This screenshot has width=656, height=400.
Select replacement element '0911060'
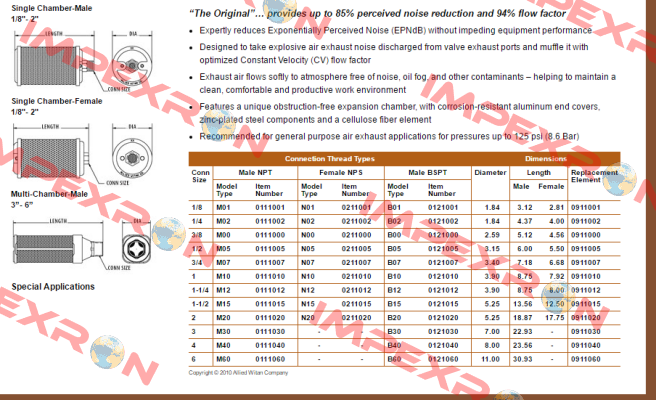(x=586, y=359)
